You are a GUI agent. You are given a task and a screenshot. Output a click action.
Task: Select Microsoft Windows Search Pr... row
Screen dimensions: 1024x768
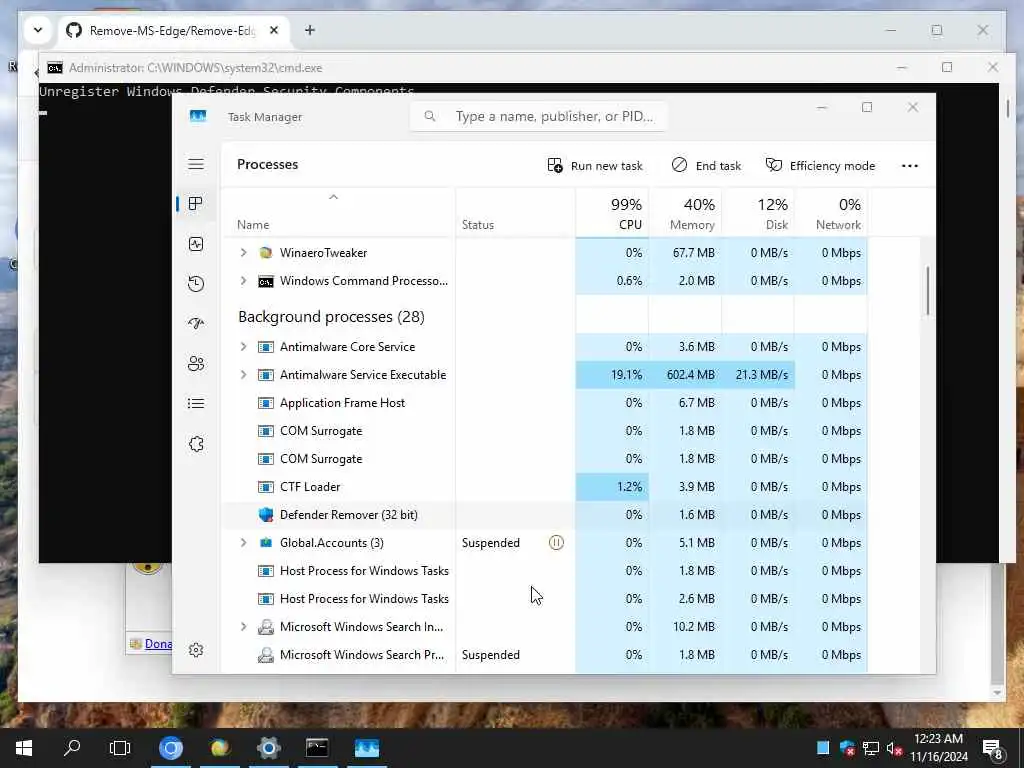[x=544, y=655]
